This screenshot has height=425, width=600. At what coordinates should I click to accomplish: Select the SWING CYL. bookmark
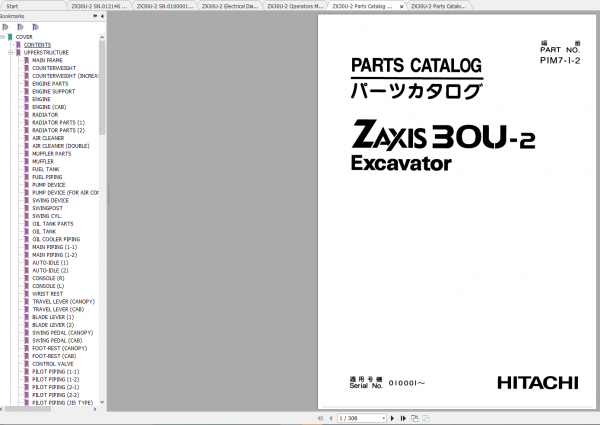(x=47, y=216)
